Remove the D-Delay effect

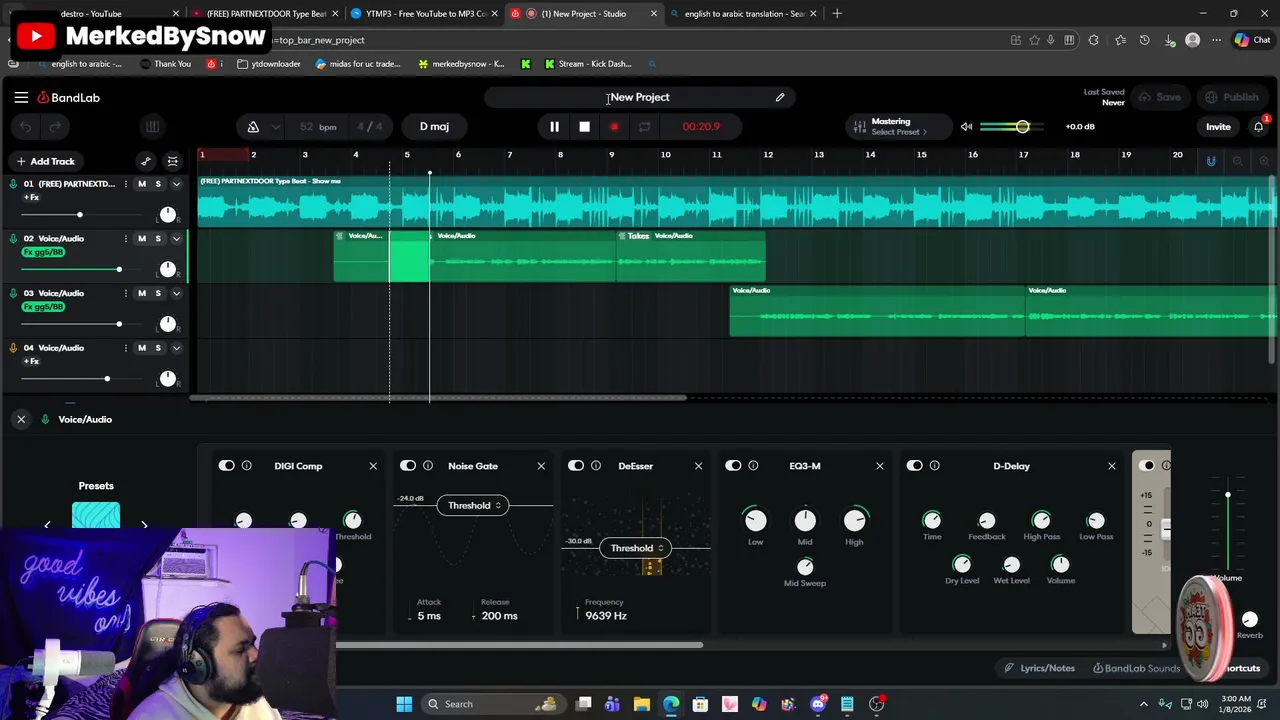pos(1111,466)
